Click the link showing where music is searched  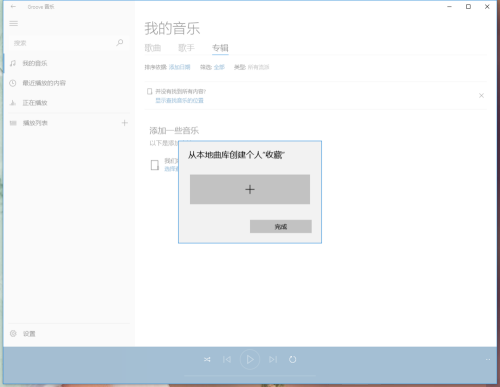point(179,101)
